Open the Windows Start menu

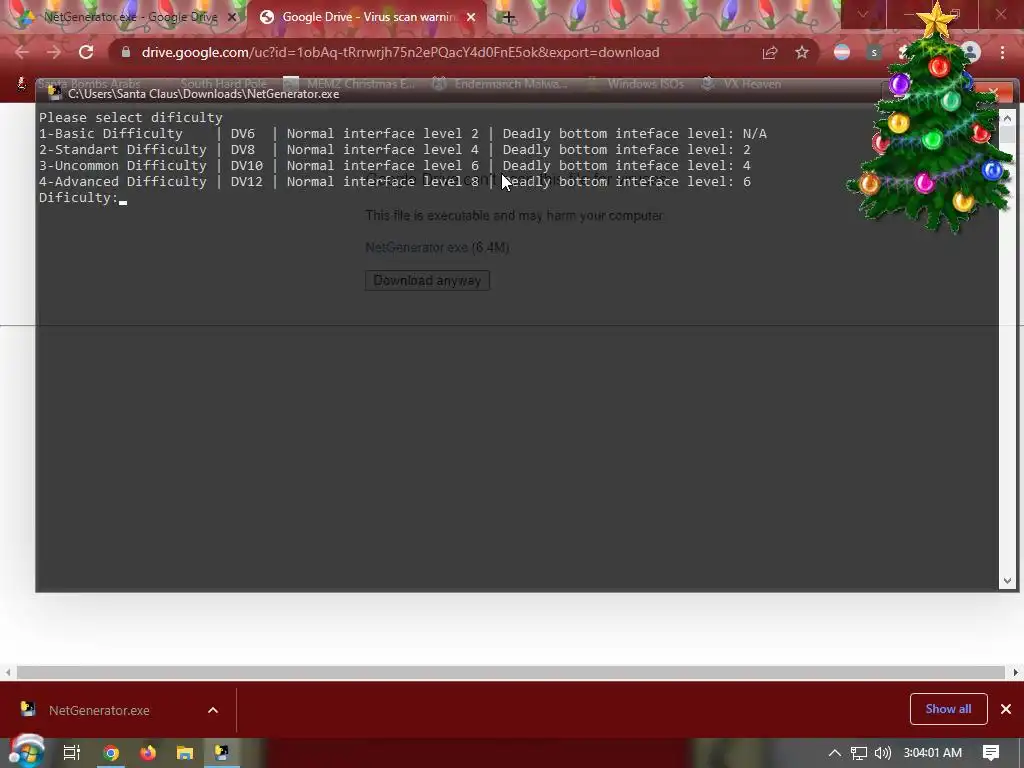(26, 753)
